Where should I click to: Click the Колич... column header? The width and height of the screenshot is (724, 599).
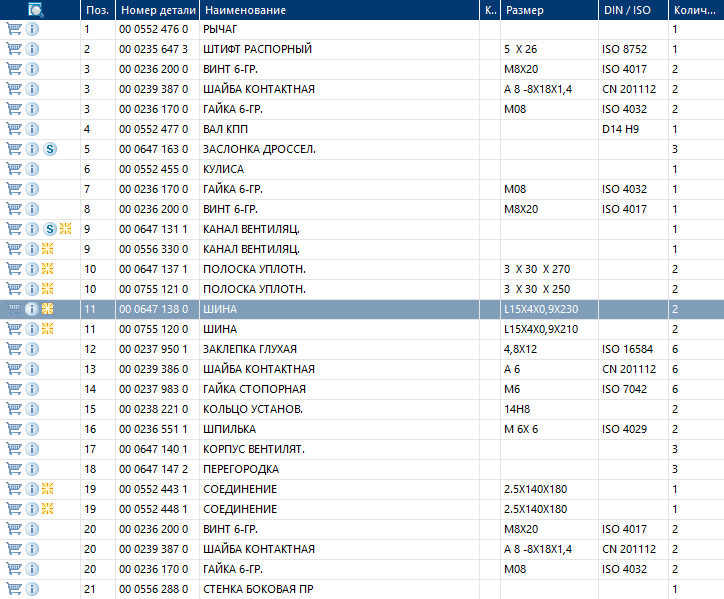click(x=696, y=10)
